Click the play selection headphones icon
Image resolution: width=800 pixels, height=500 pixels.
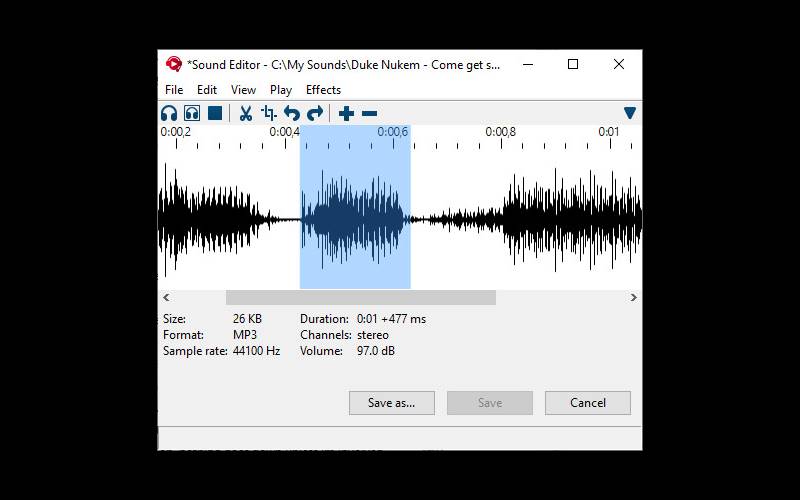[x=192, y=113]
